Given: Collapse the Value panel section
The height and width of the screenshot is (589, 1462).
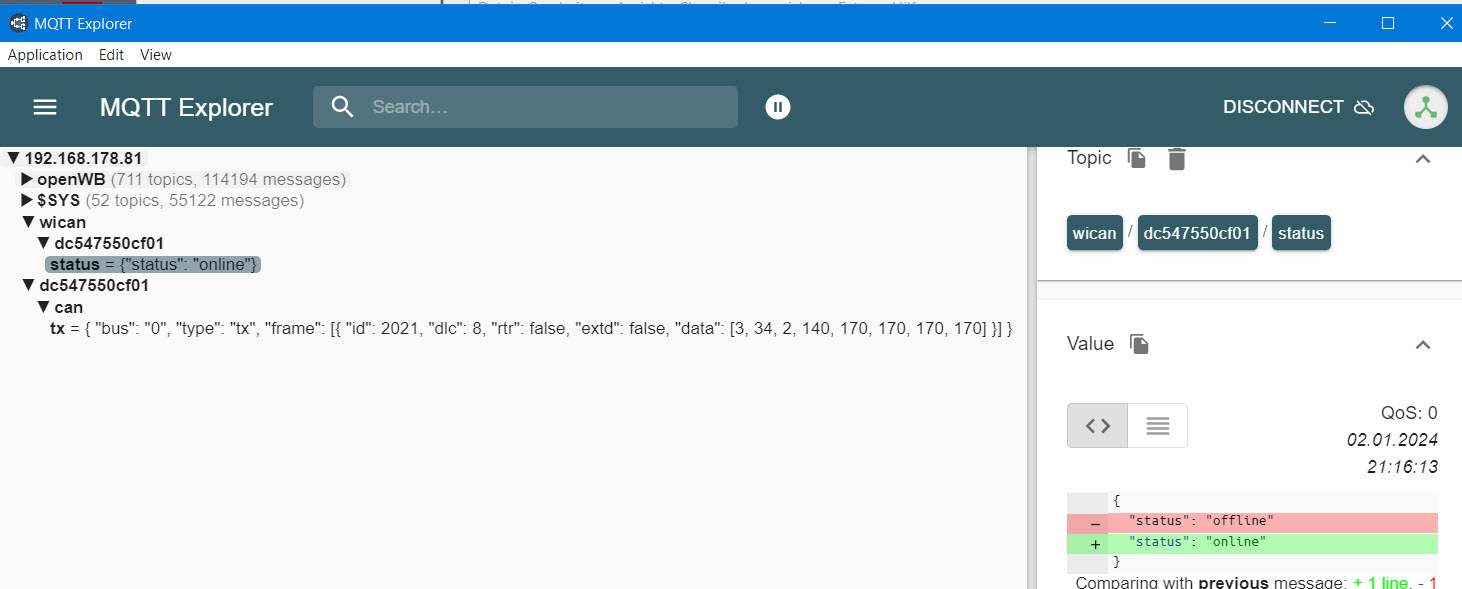Looking at the screenshot, I should coord(1423,345).
